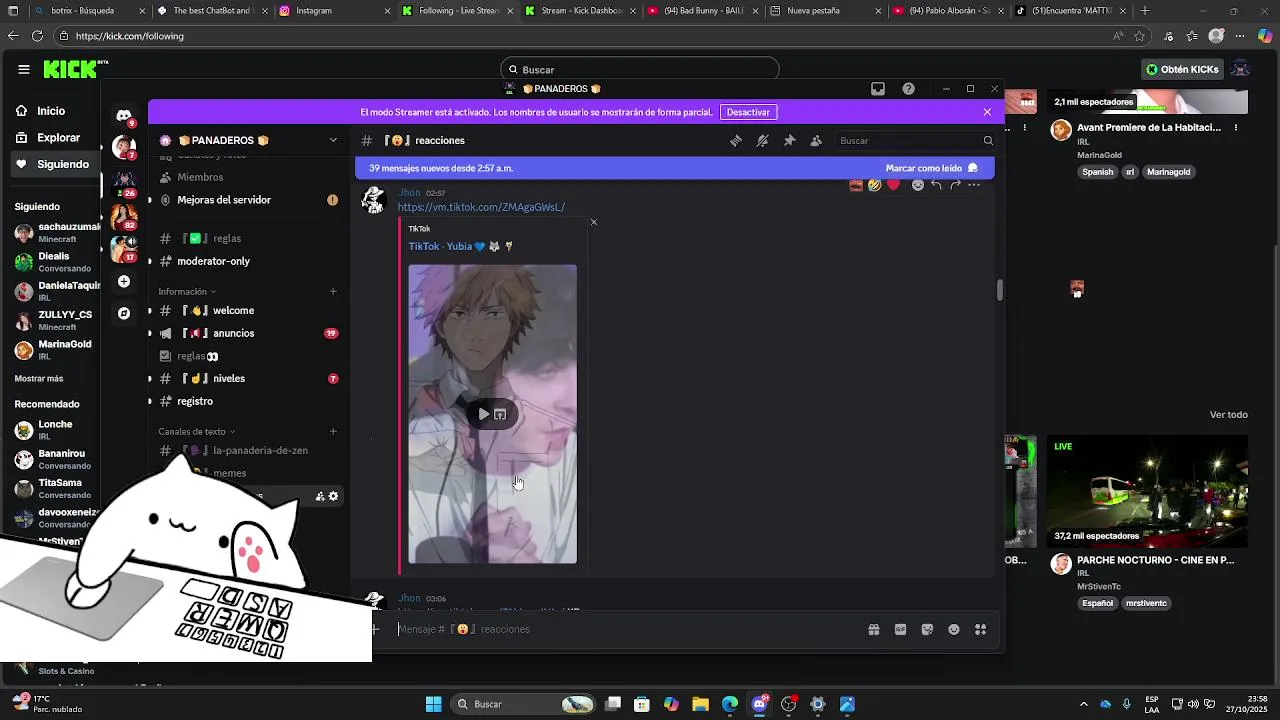Open the niveles channel
Screen dimensions: 1280x720
[229, 379]
